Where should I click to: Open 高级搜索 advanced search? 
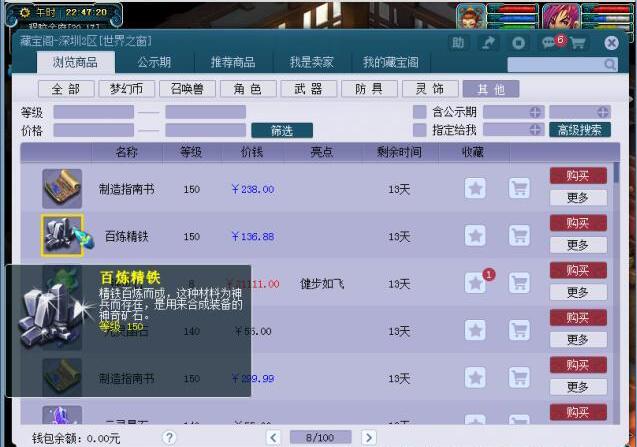pyautogui.click(x=580, y=130)
